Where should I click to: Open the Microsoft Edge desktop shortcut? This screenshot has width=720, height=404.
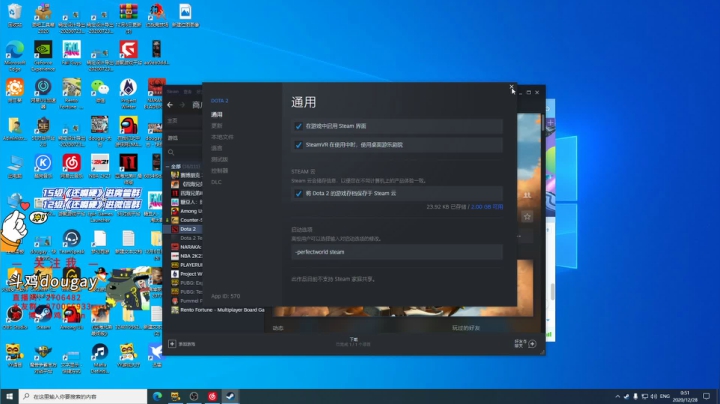click(15, 56)
